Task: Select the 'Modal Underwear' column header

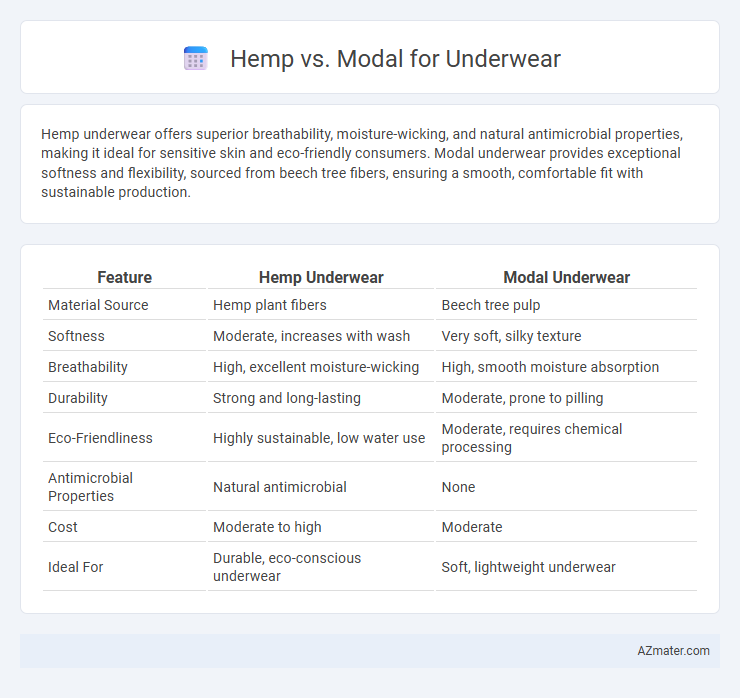Action: (x=566, y=278)
